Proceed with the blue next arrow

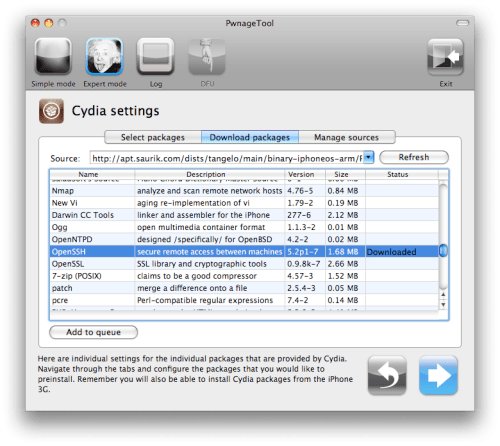[x=438, y=375]
